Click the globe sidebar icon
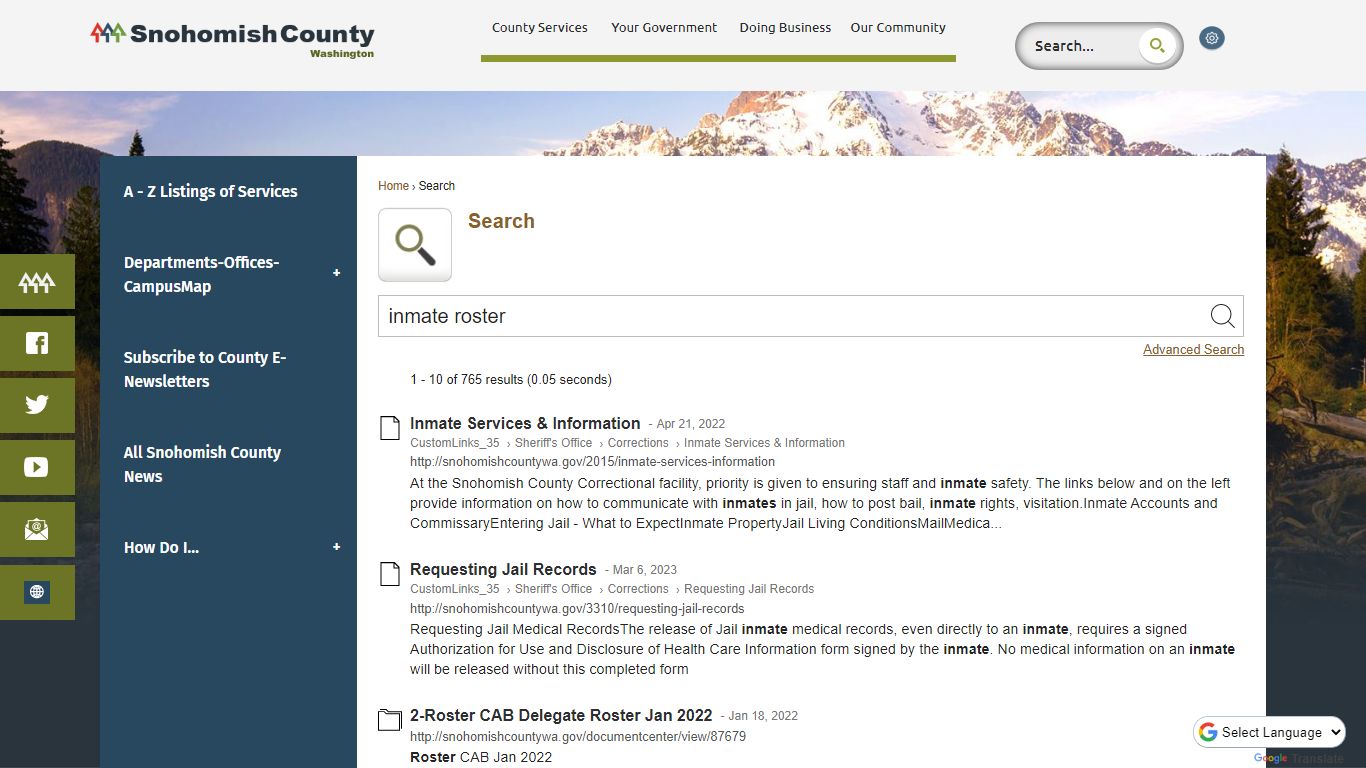The height and width of the screenshot is (768, 1366). click(x=37, y=592)
